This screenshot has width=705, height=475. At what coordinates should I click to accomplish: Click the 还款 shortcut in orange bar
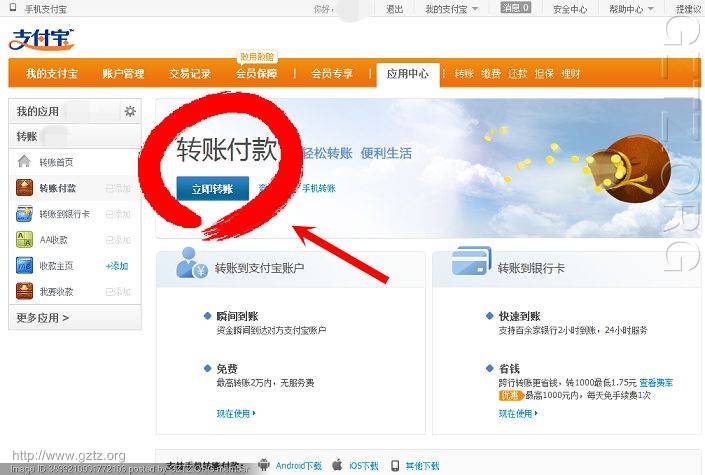[x=517, y=73]
